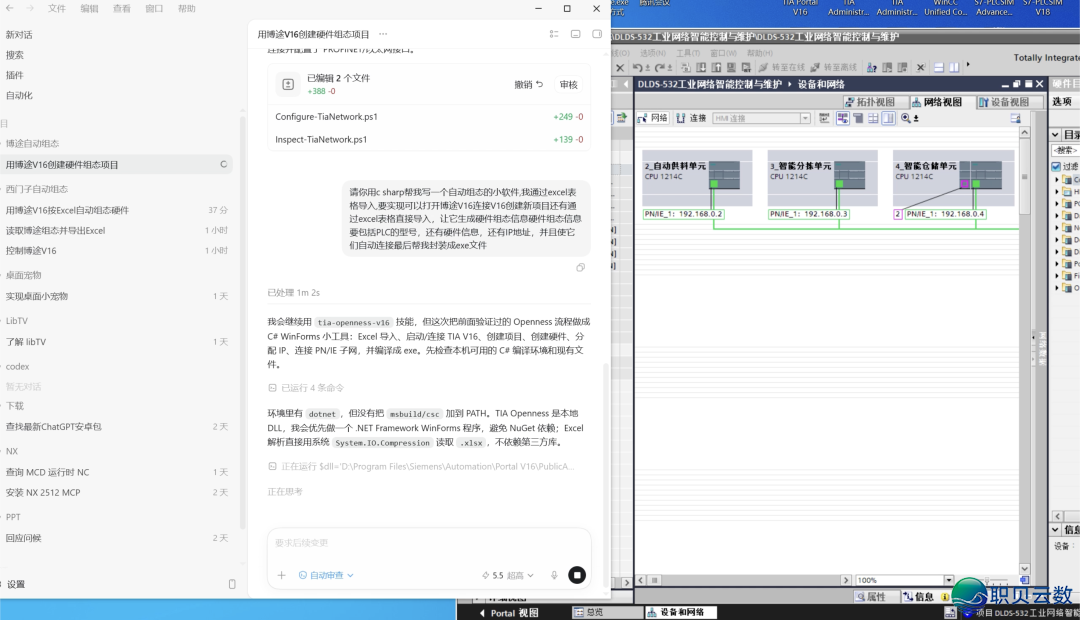Switch to Portal 视图

pyautogui.click(x=508, y=612)
